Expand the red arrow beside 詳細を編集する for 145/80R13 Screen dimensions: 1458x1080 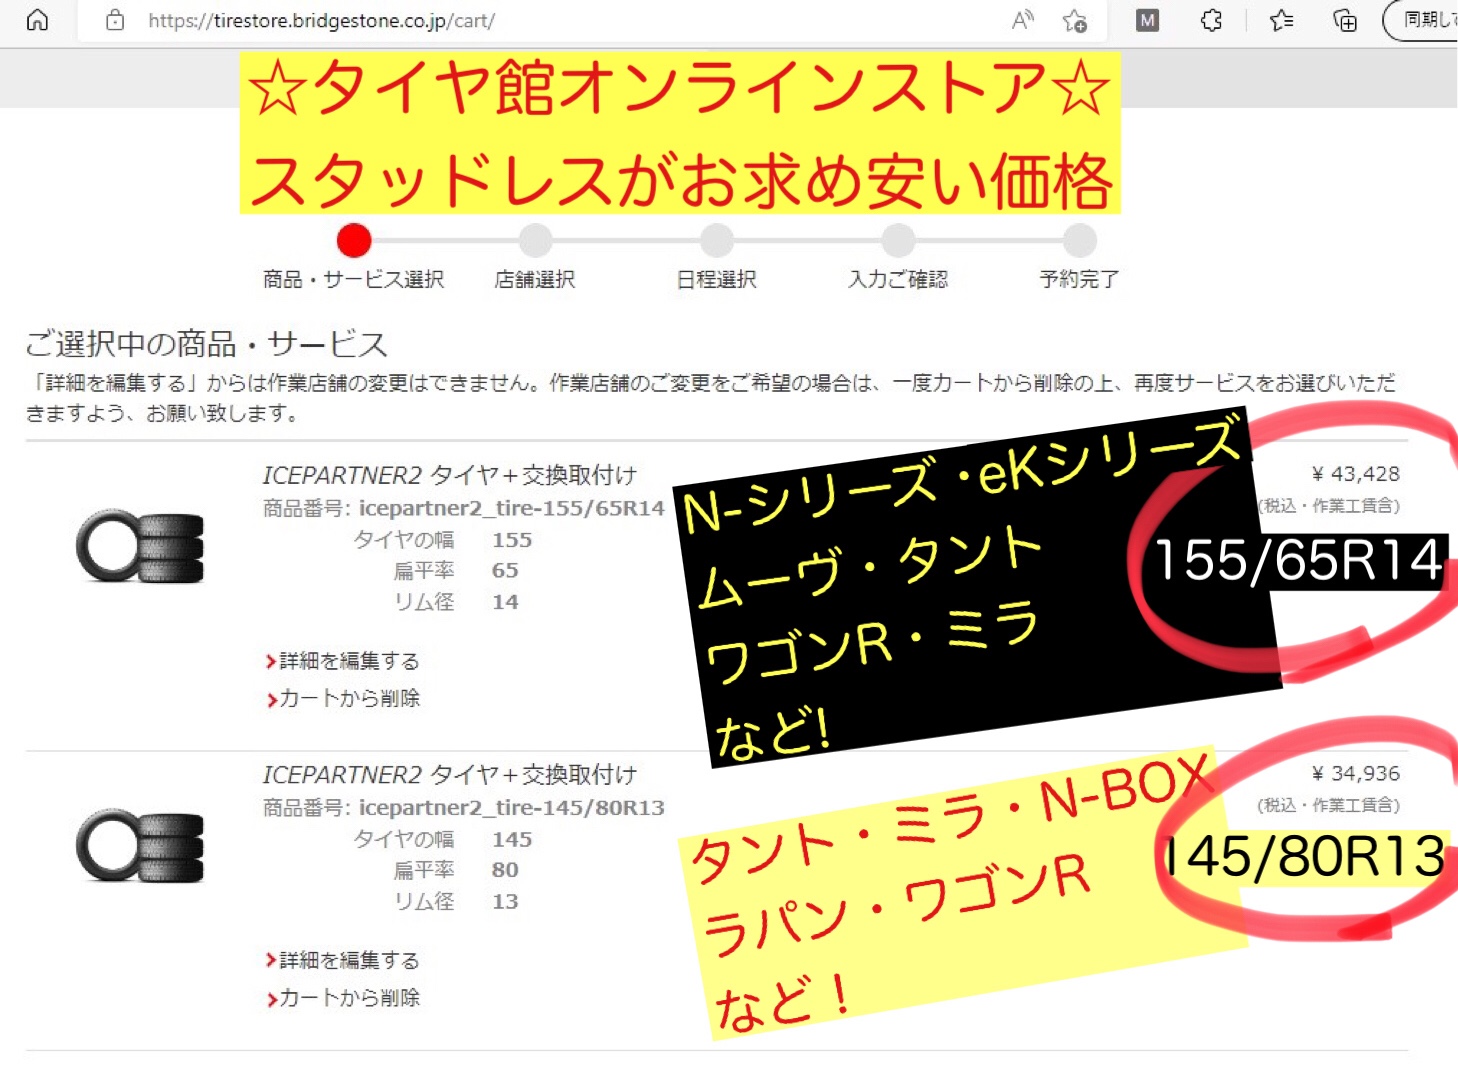(269, 960)
